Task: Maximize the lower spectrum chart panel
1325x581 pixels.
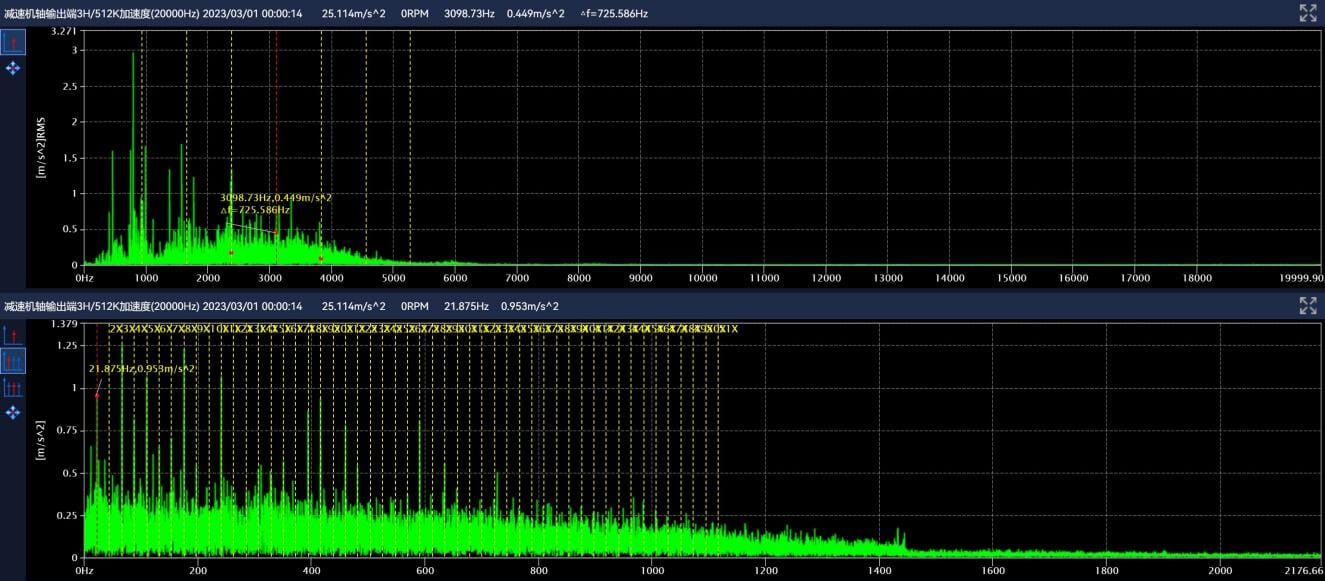Action: [x=1307, y=306]
